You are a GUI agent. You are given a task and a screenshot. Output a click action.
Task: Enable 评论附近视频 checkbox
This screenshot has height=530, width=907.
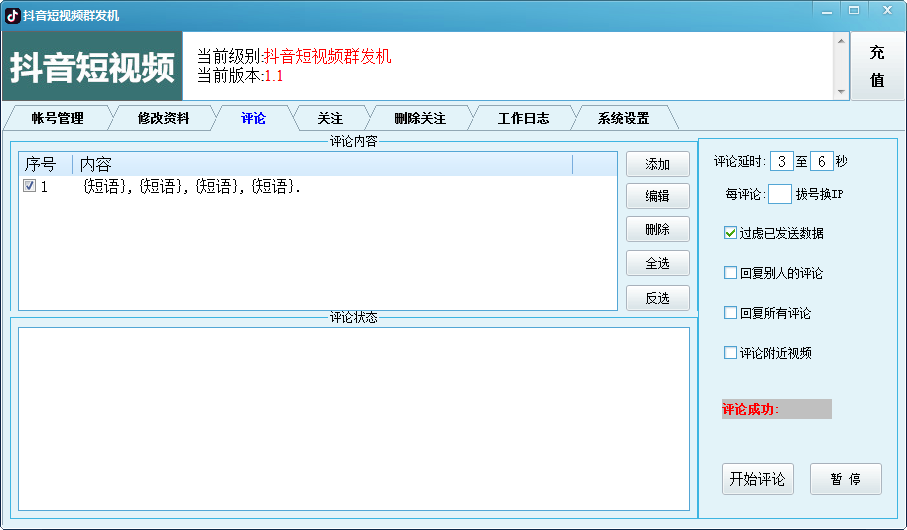click(730, 352)
